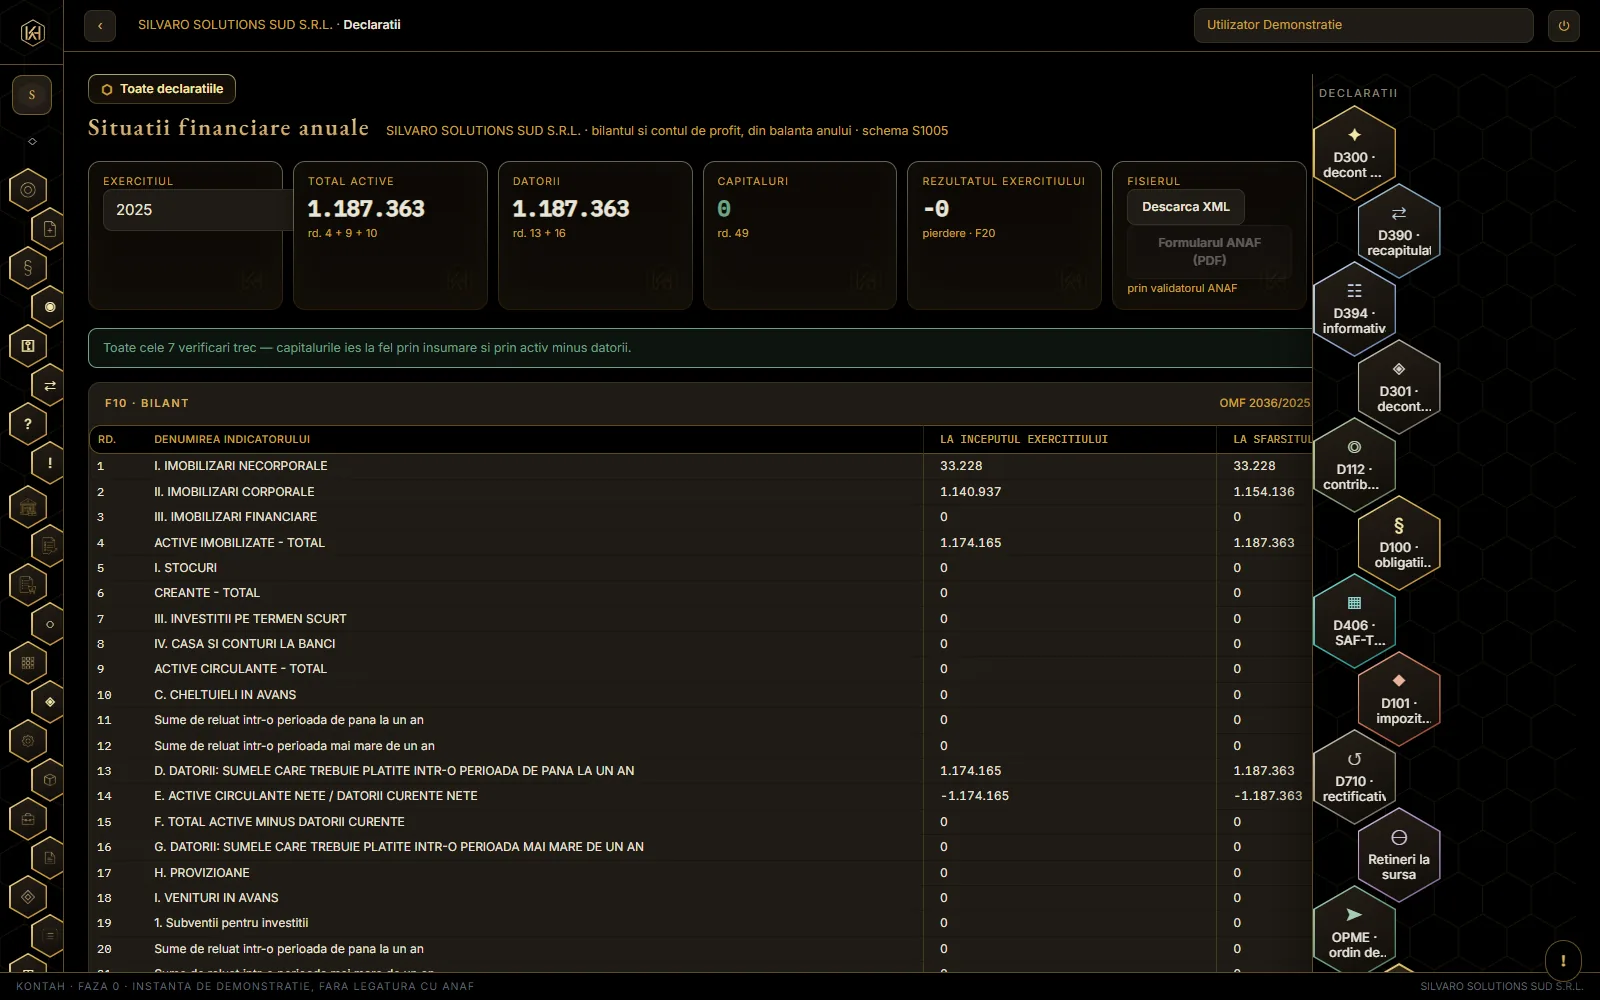
Task: Open the D301 decont hexagon
Action: tap(1399, 387)
